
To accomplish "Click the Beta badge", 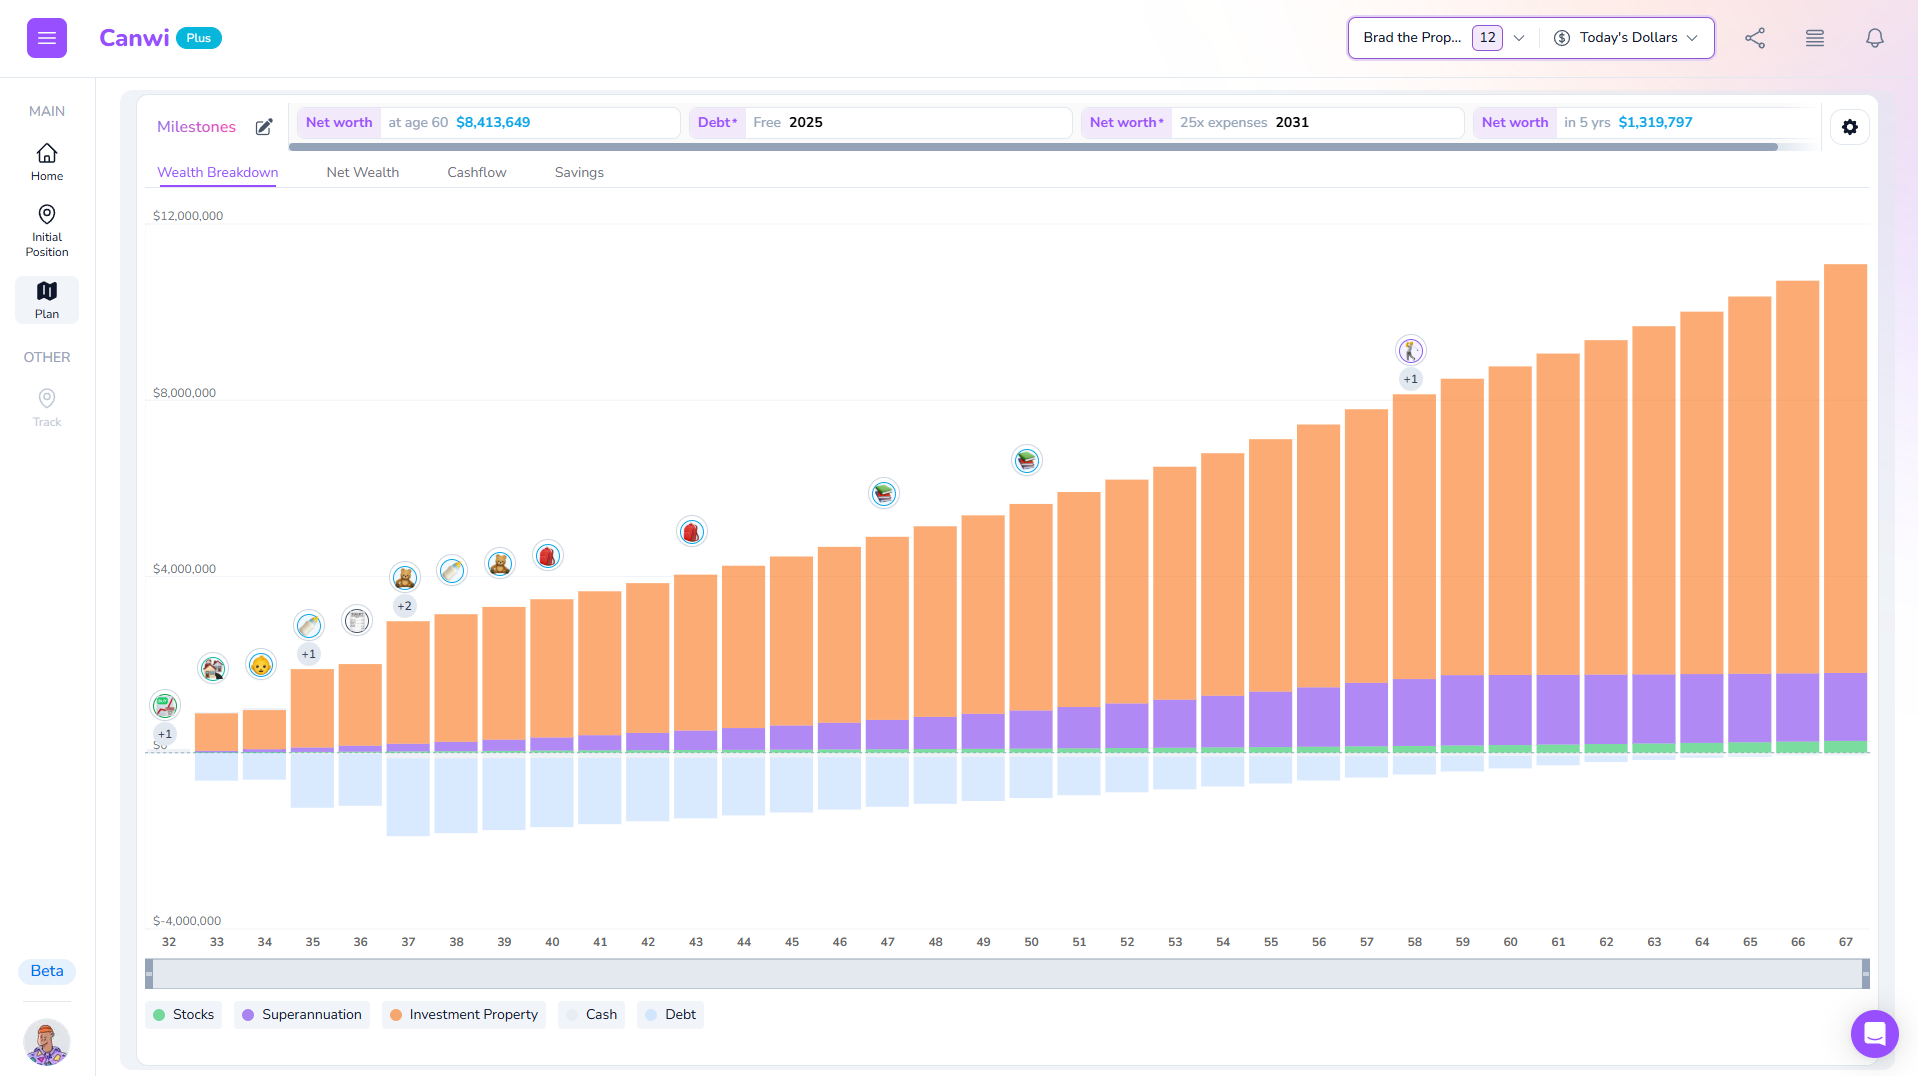I will point(47,971).
